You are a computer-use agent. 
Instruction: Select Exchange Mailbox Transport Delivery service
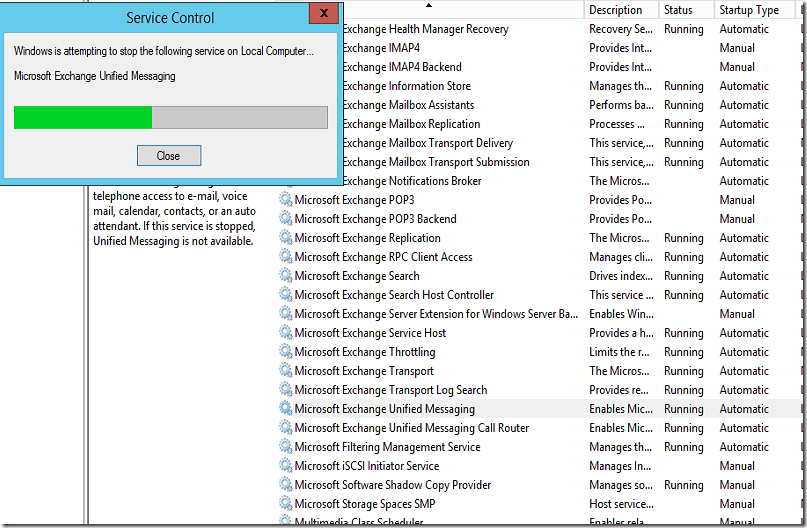428,143
